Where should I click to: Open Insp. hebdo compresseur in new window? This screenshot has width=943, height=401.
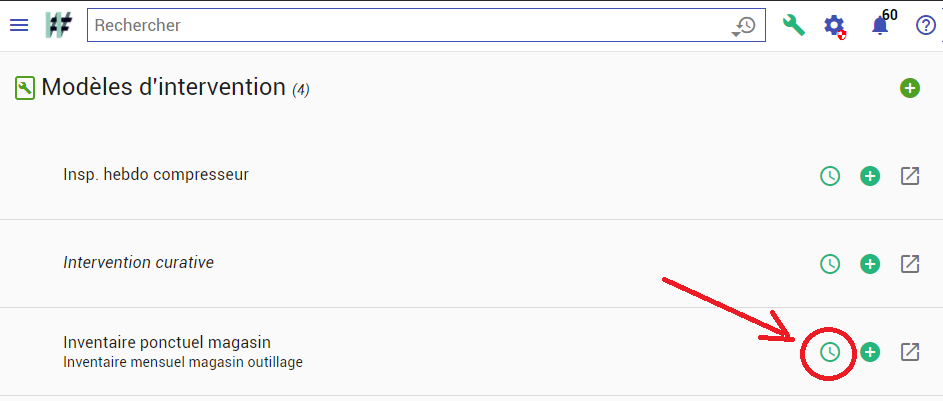(910, 176)
